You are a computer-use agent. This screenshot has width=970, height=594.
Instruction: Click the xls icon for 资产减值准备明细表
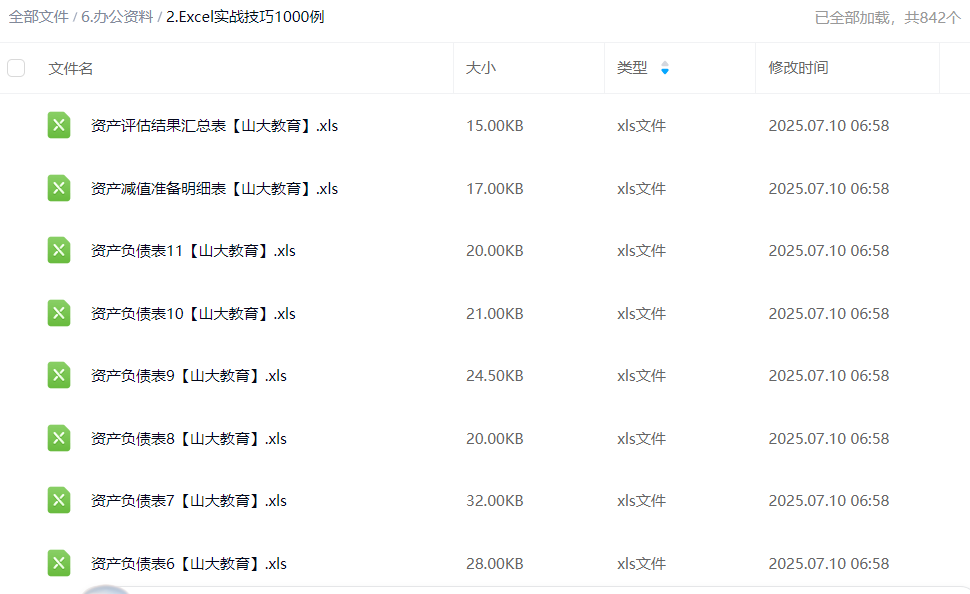coord(59,188)
